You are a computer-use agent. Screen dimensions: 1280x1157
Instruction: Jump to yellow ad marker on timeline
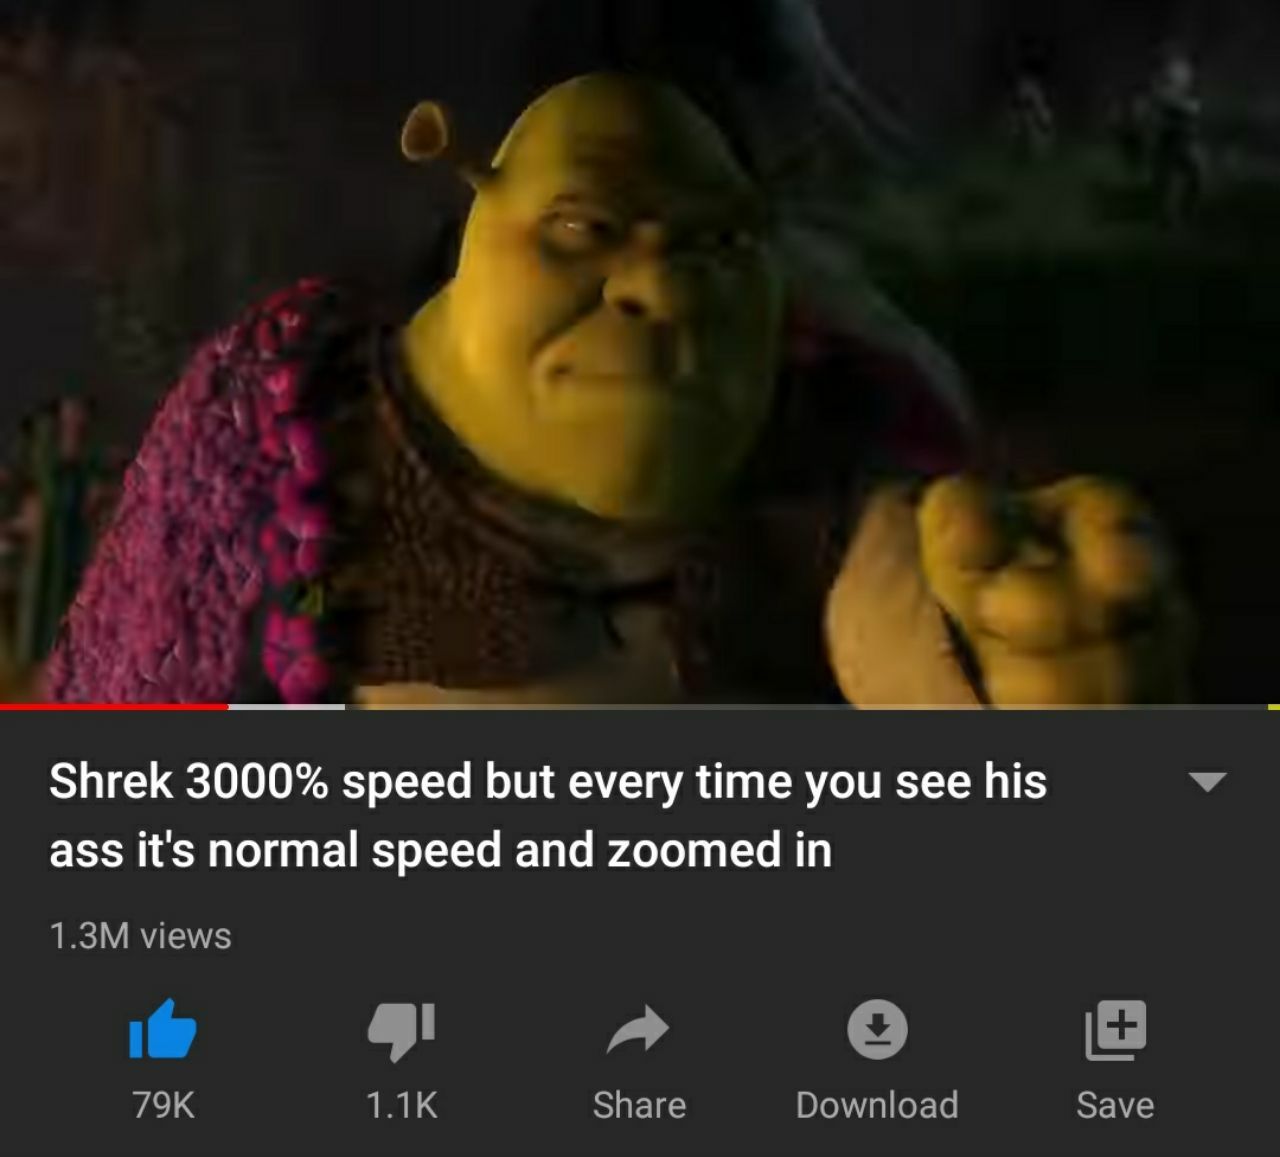coord(1274,707)
